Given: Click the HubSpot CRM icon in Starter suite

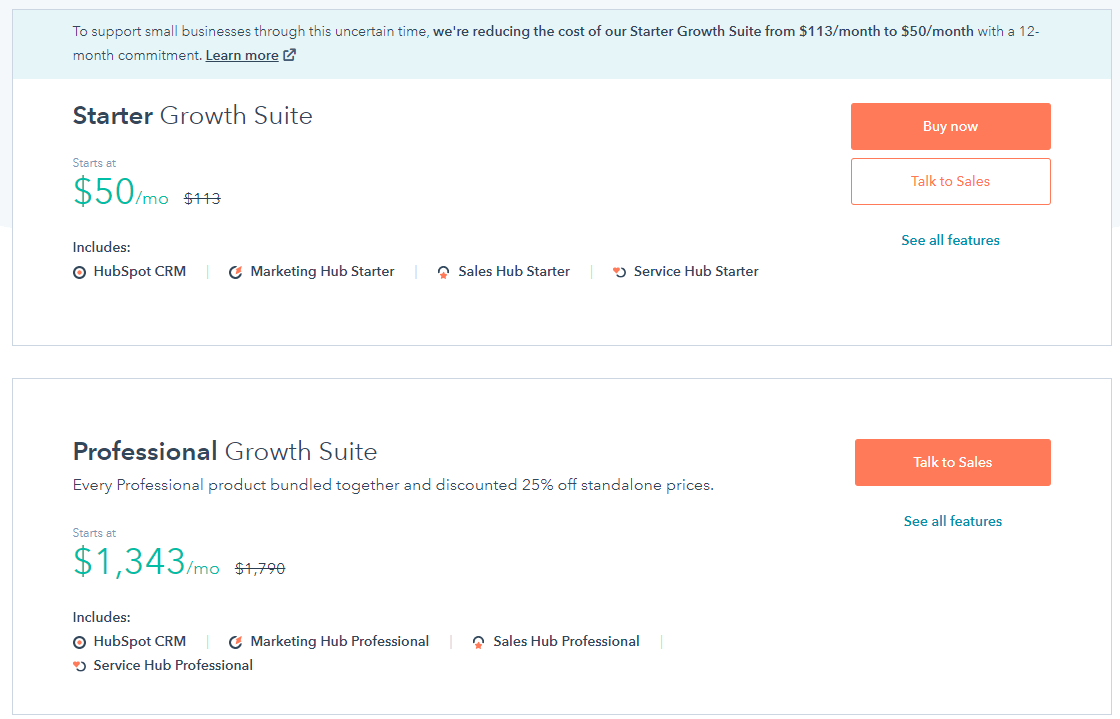Looking at the screenshot, I should [x=80, y=272].
